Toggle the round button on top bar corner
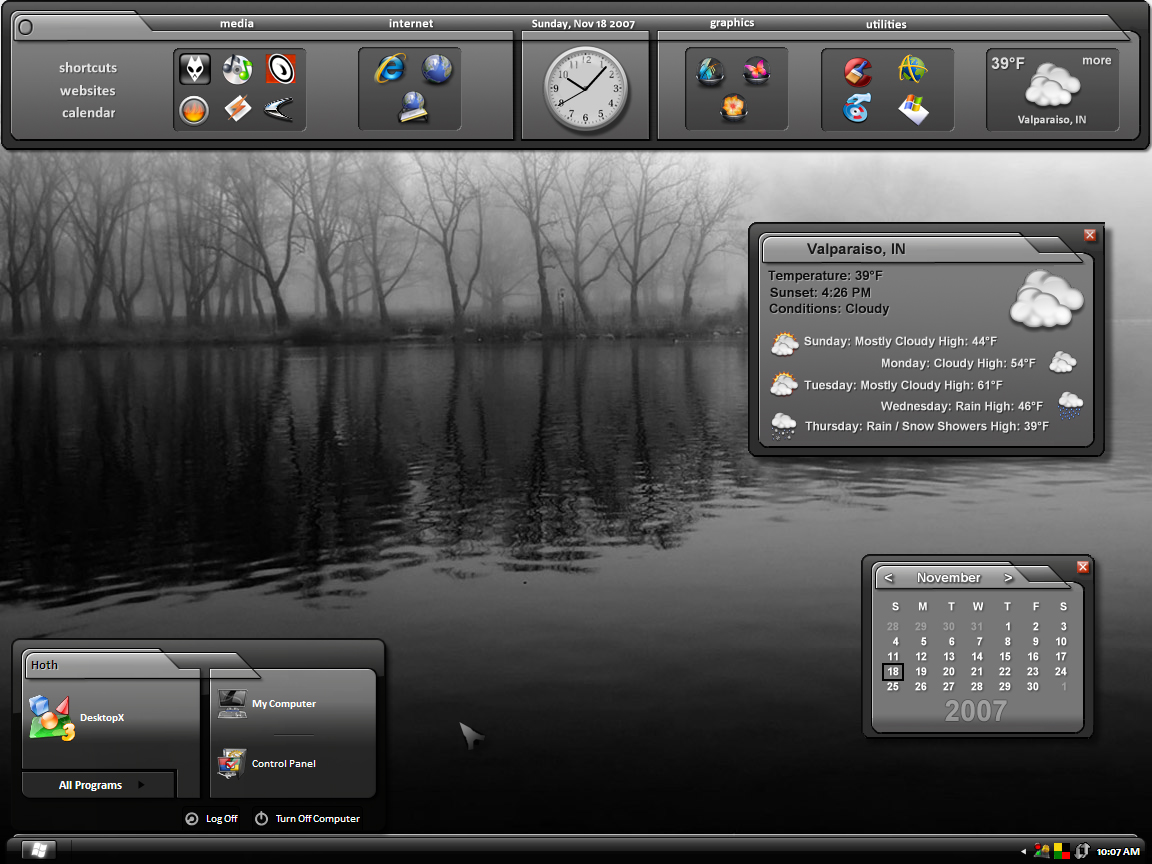Screen dimensions: 1152x864 [26, 27]
